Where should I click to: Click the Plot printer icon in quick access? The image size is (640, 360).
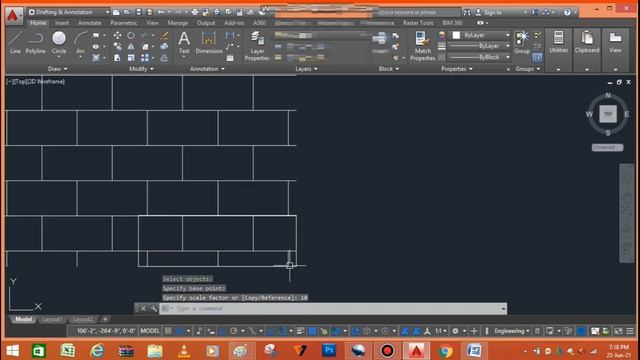(195, 12)
